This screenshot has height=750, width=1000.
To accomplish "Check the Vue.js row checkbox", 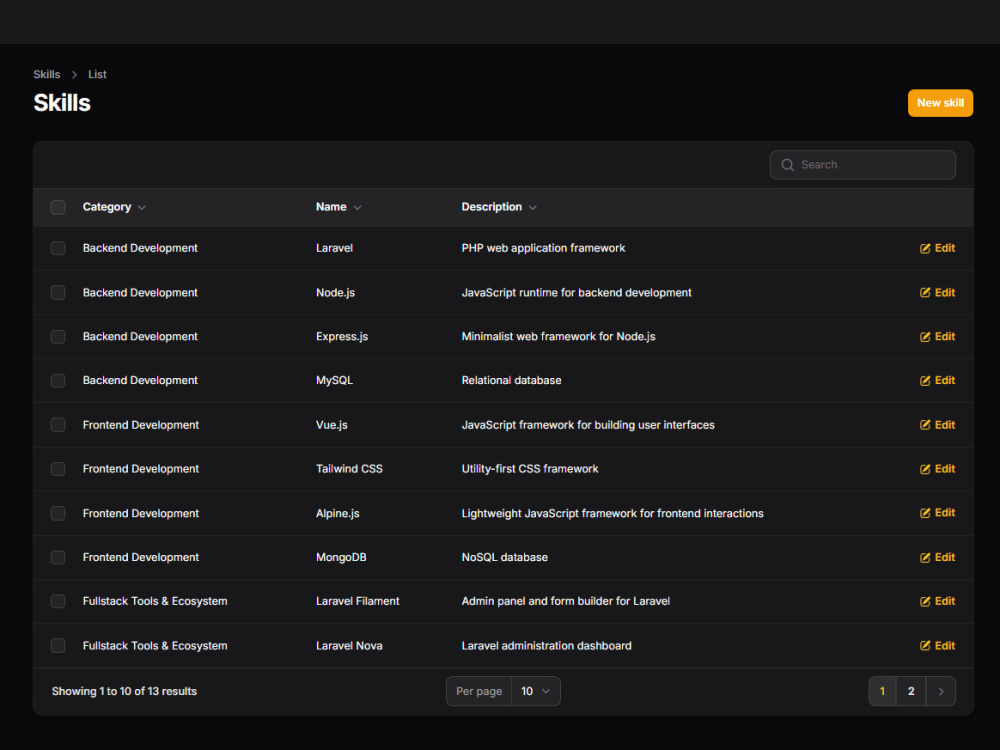I will (58, 425).
